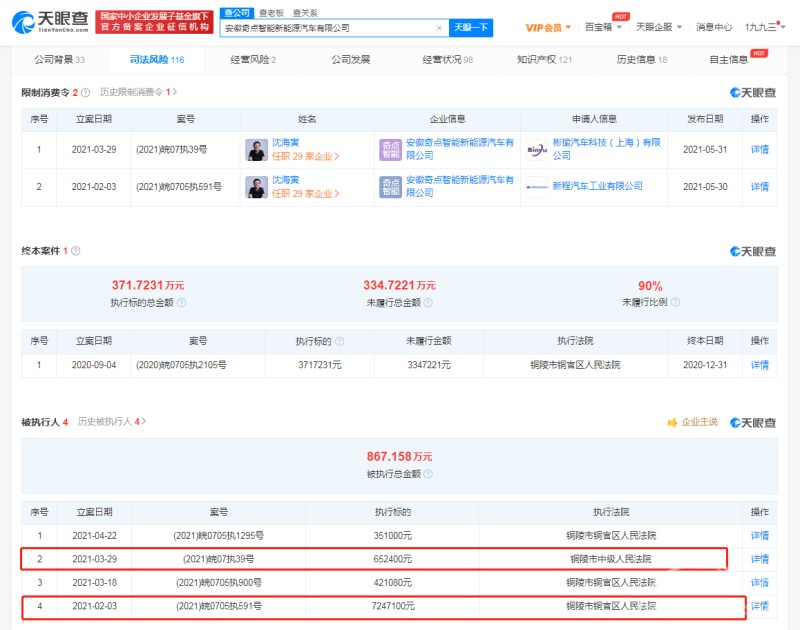Clear the search box with the X icon

(439, 28)
